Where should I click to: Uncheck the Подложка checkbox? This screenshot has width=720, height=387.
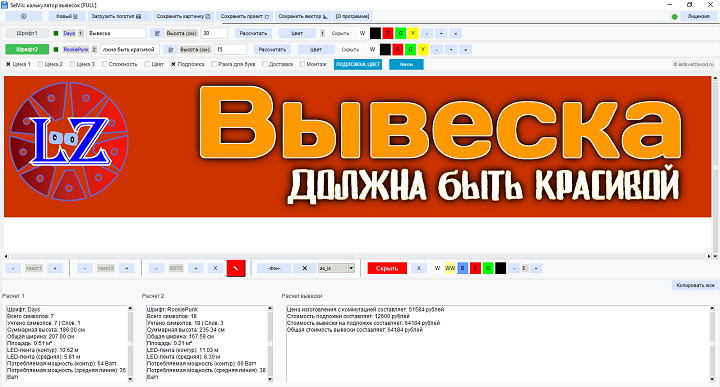[173, 64]
